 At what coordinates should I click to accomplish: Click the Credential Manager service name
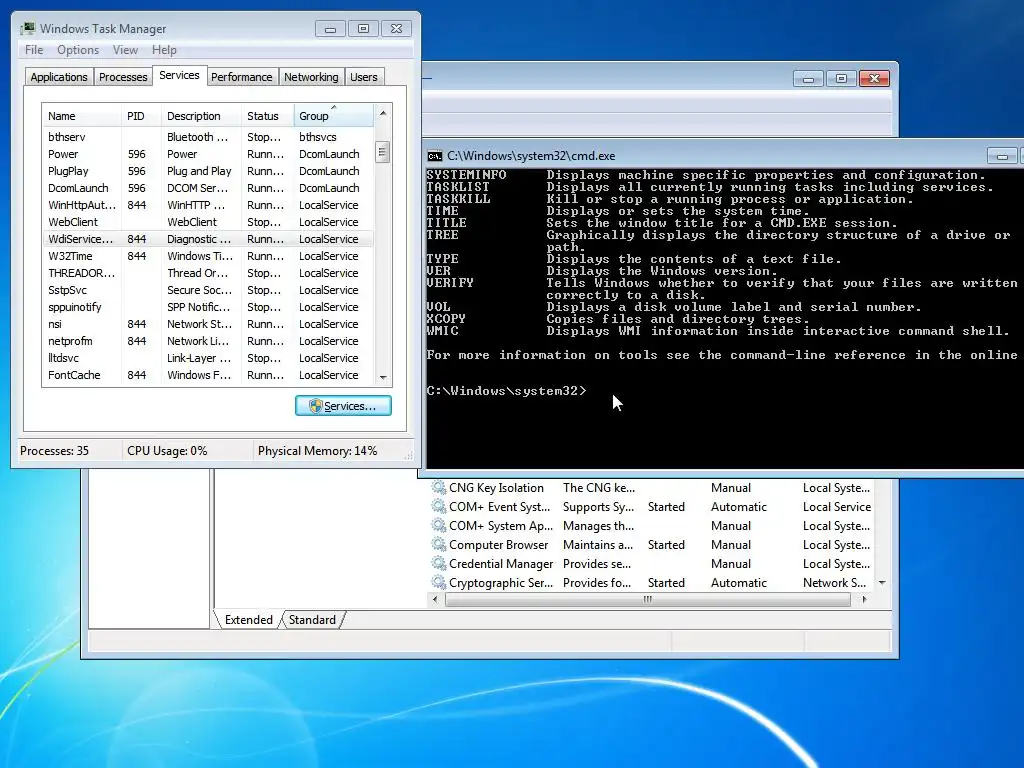(501, 564)
